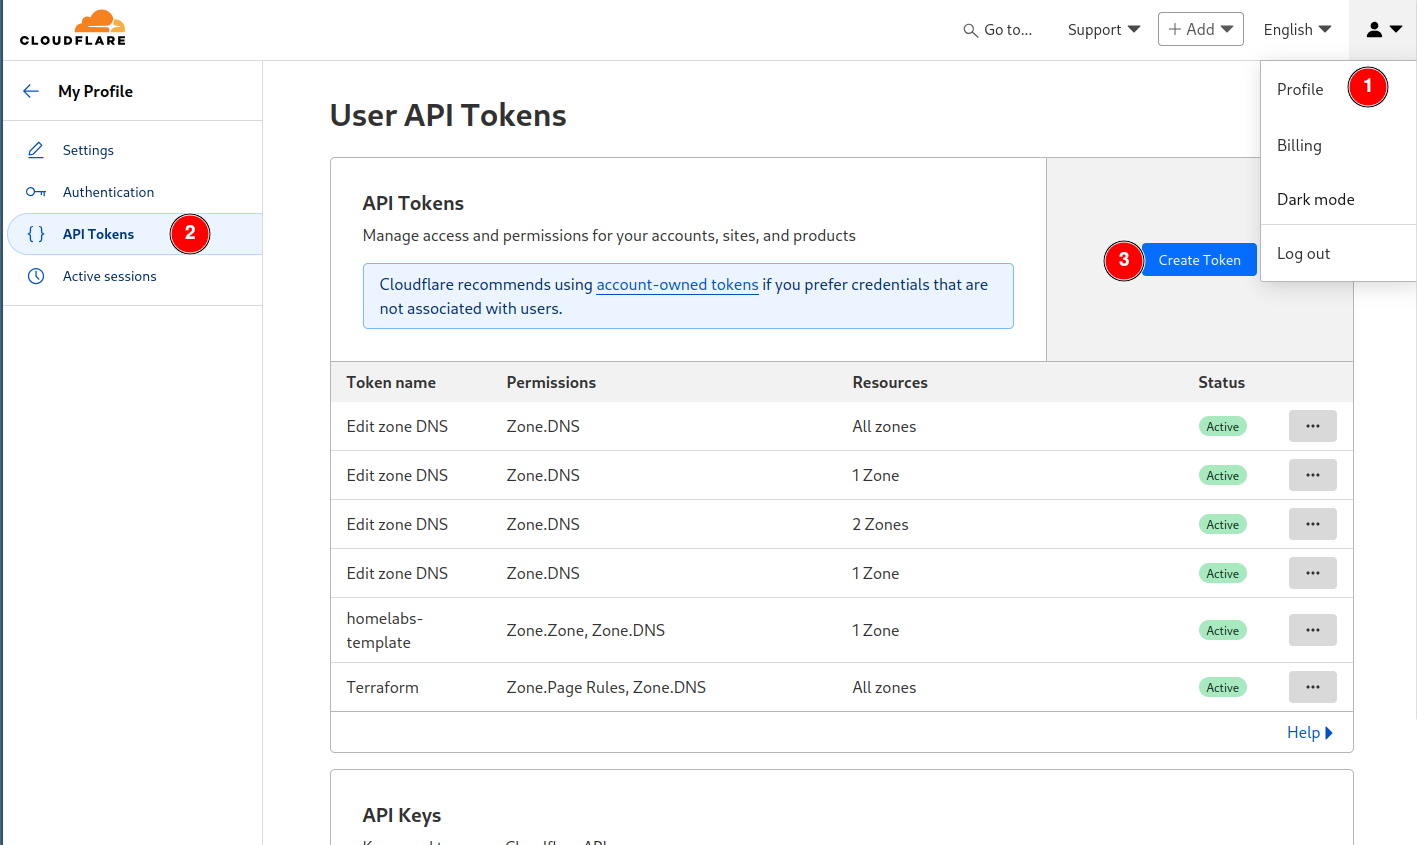The width and height of the screenshot is (1417, 845).
Task: Click the Go to... search field
Action: (998, 30)
